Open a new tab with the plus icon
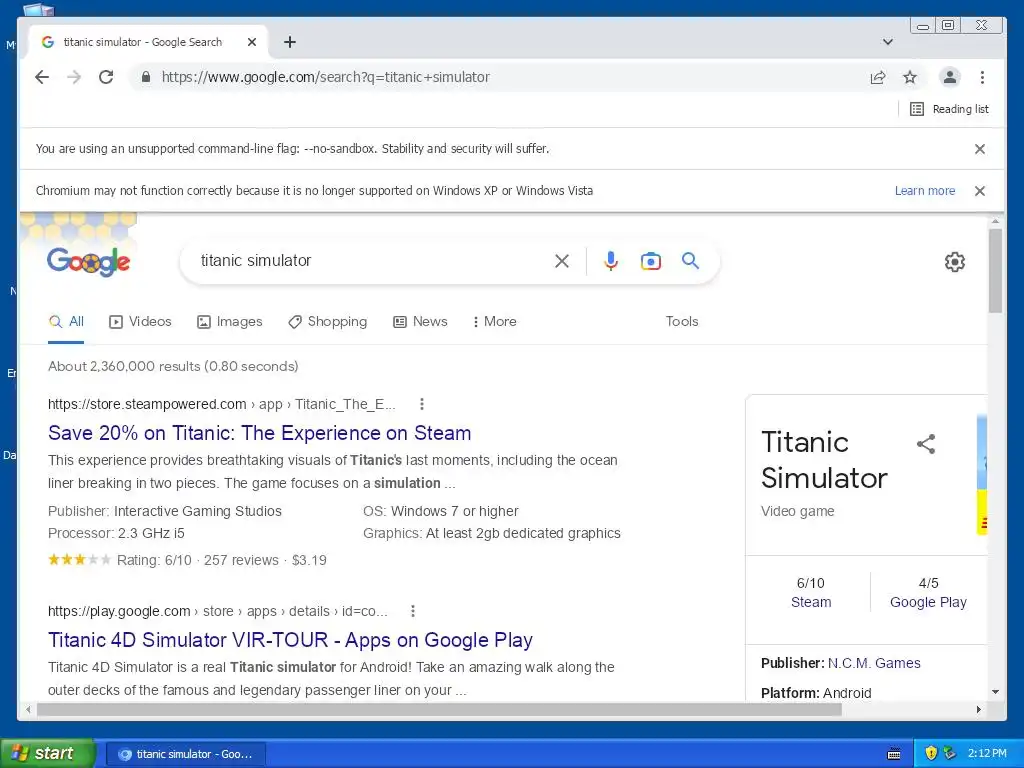Viewport: 1024px width, 768px height. pyautogui.click(x=290, y=42)
